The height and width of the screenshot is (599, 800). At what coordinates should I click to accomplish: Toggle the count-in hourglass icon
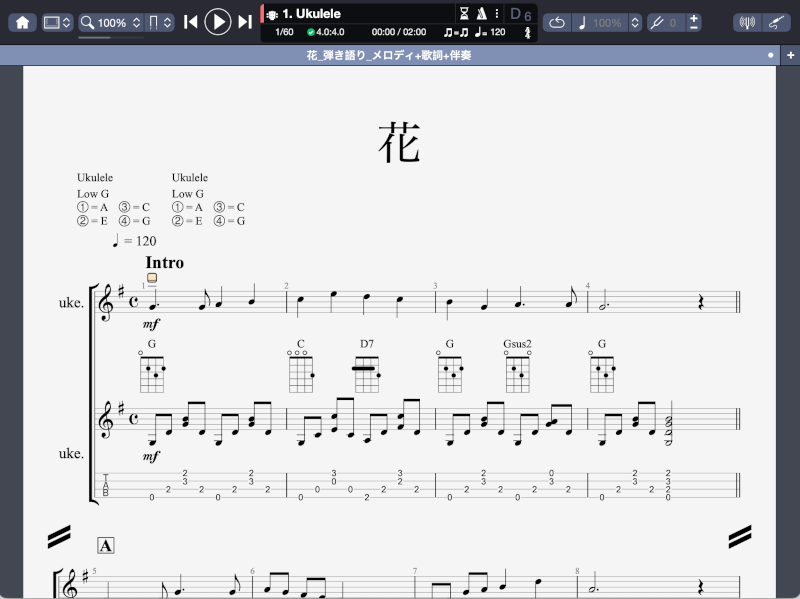(x=464, y=14)
